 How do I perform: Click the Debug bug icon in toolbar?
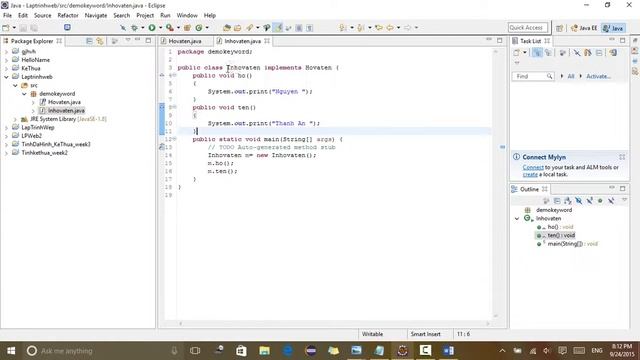134,28
